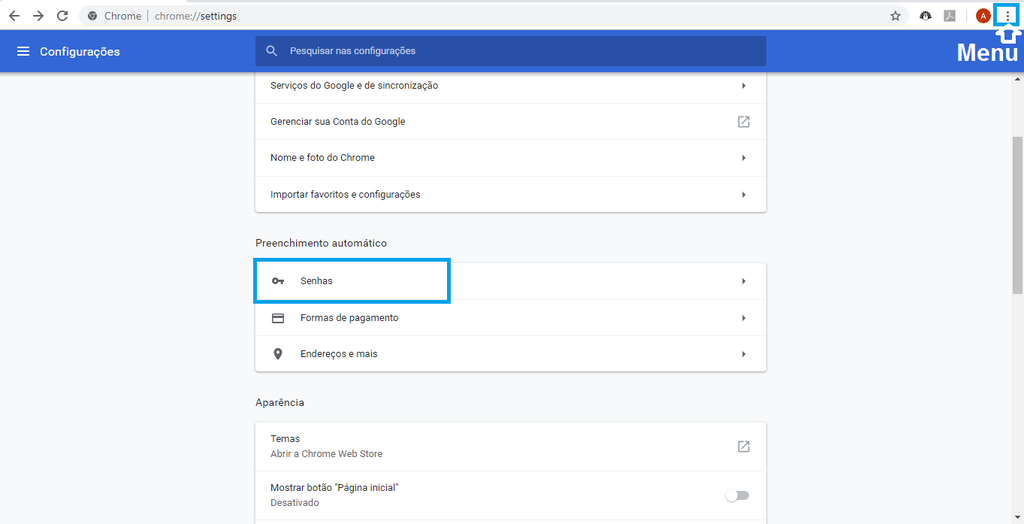The image size is (1024, 524).
Task: Go back using the browser back arrow
Action: (x=14, y=16)
